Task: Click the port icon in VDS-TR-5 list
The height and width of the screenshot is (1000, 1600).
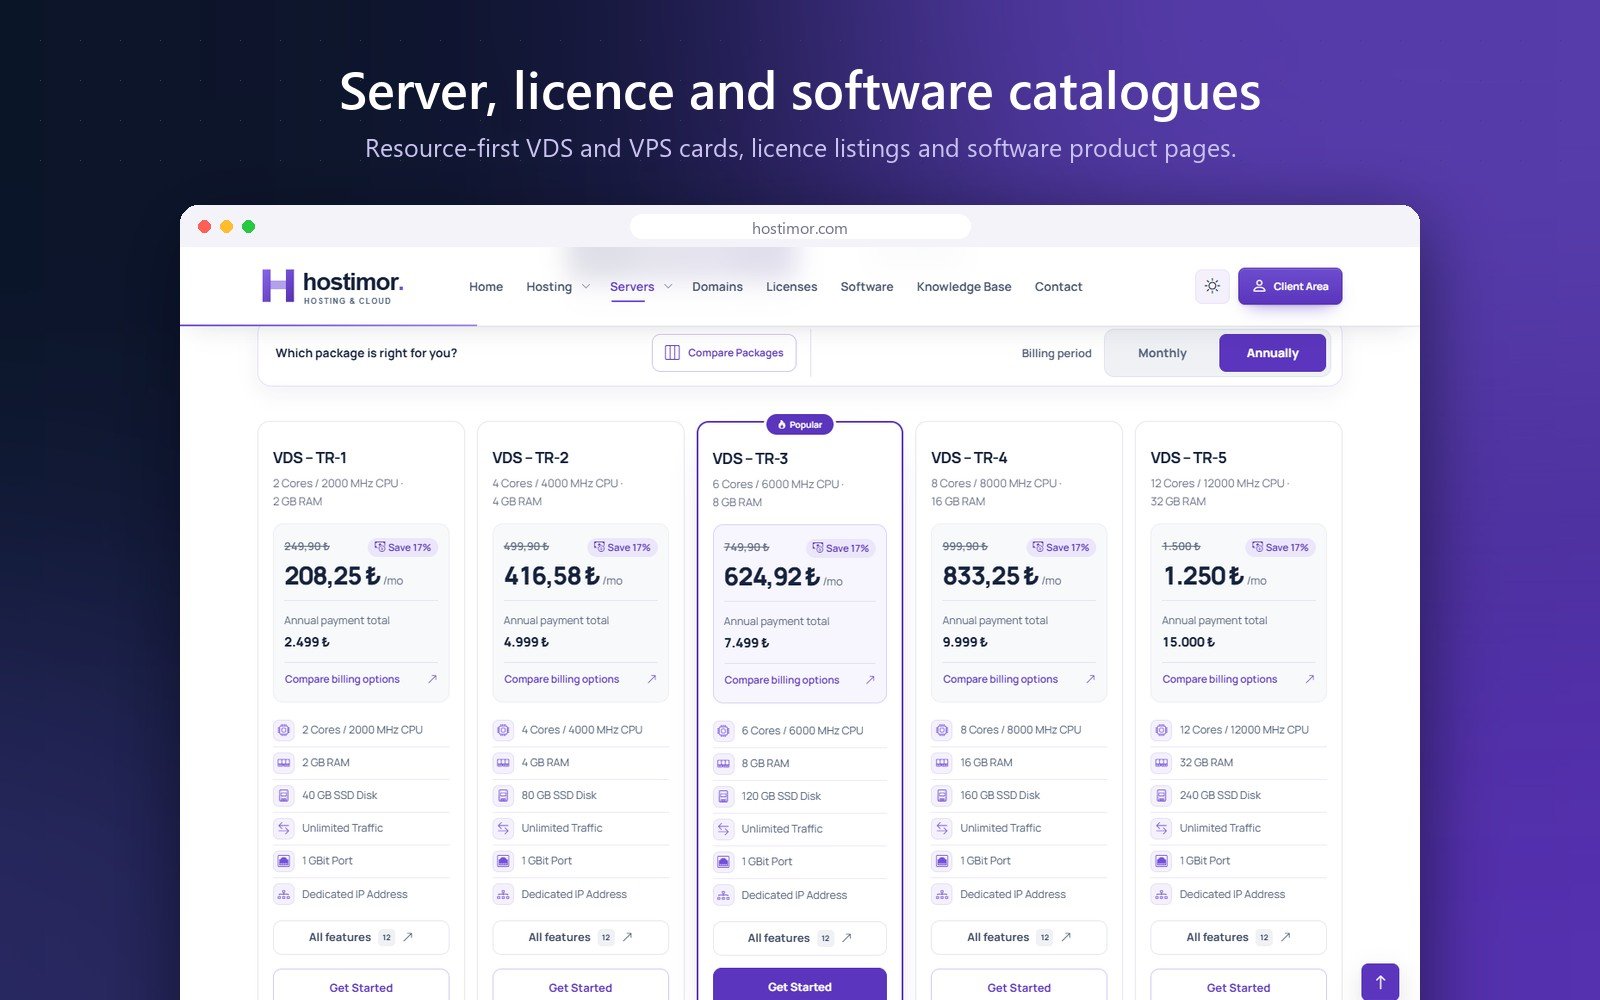Action: point(1161,861)
